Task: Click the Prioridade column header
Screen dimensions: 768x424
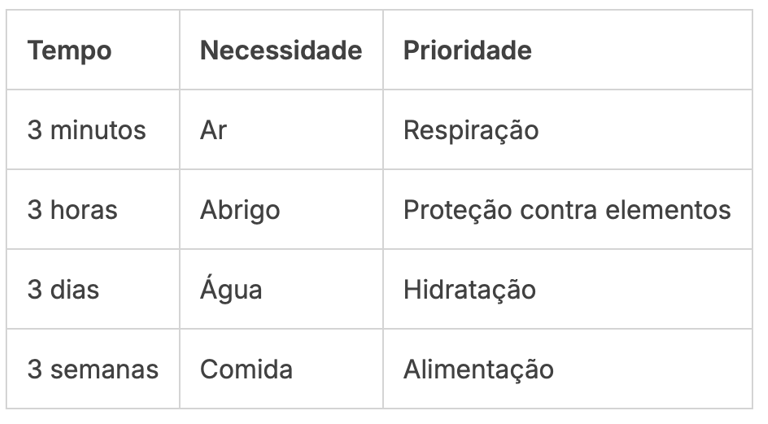Action: (x=467, y=50)
